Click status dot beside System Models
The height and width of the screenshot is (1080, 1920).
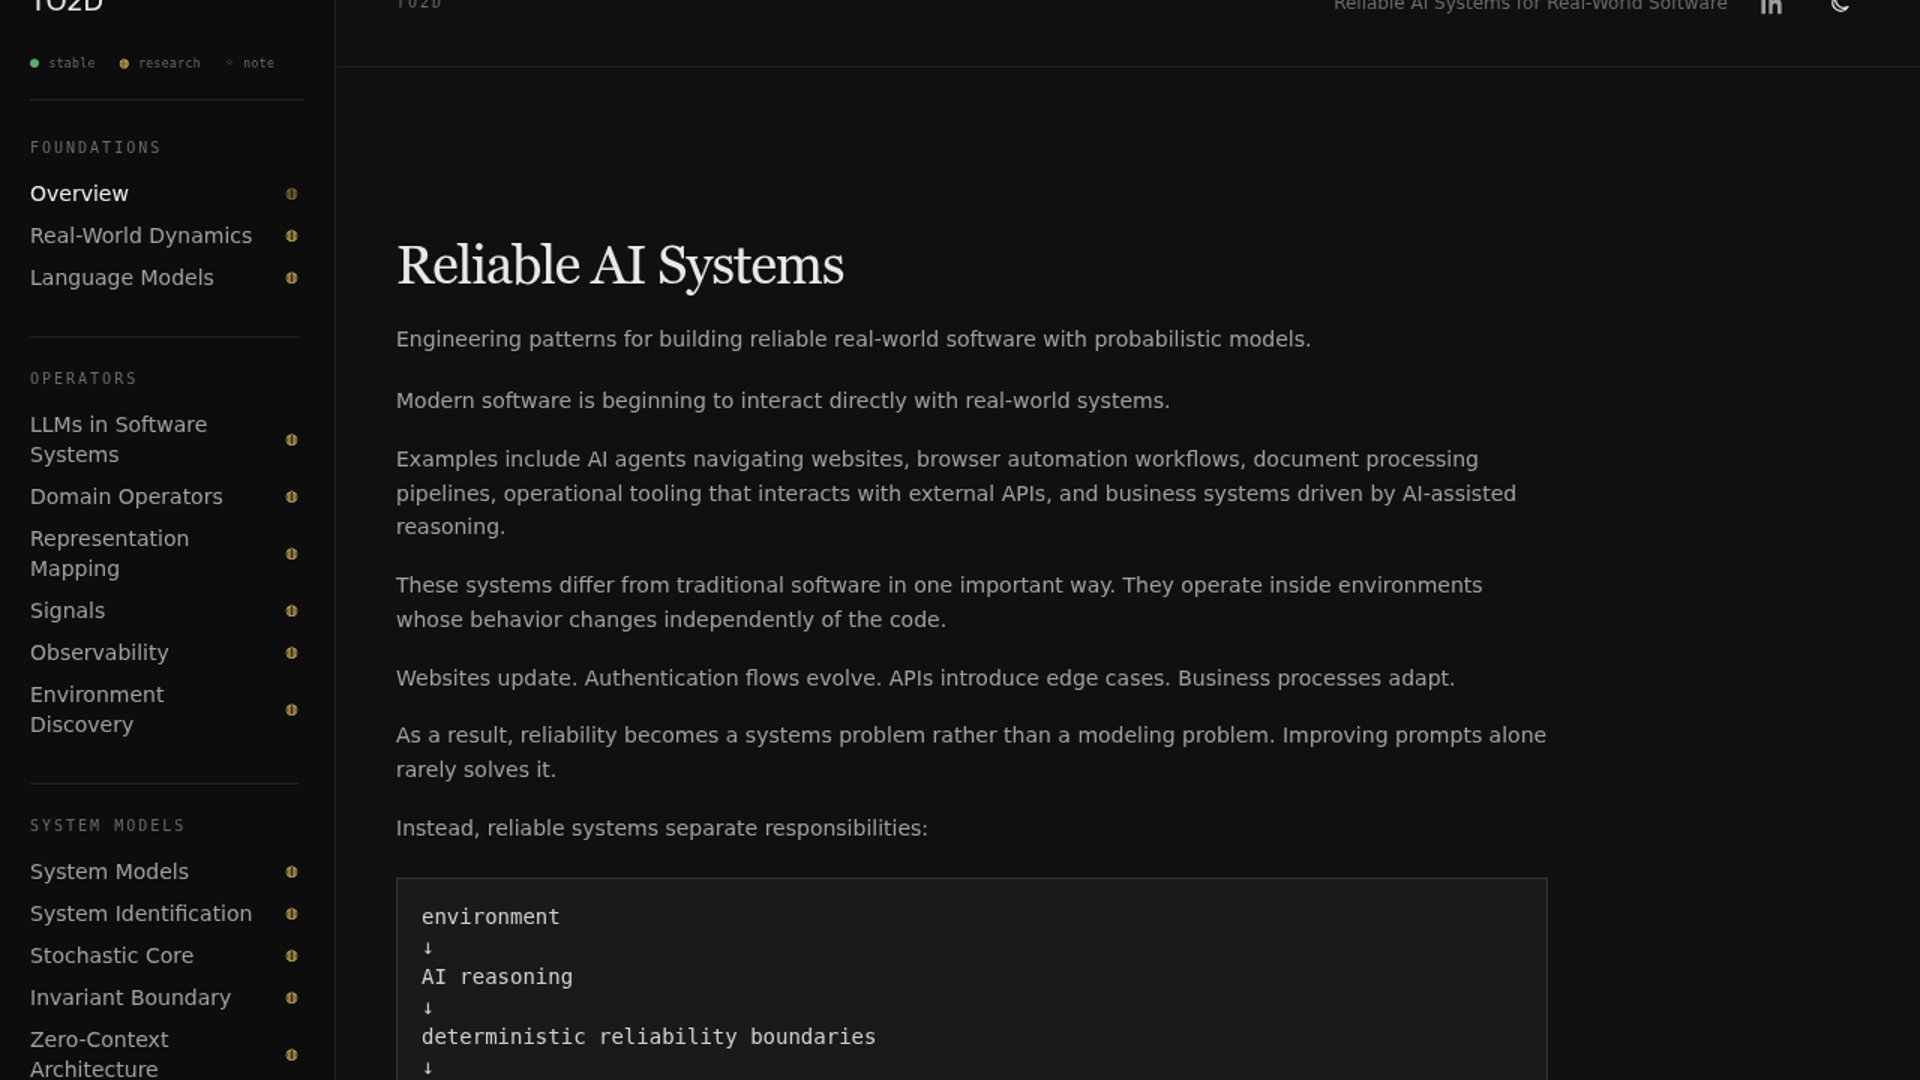[x=292, y=872]
